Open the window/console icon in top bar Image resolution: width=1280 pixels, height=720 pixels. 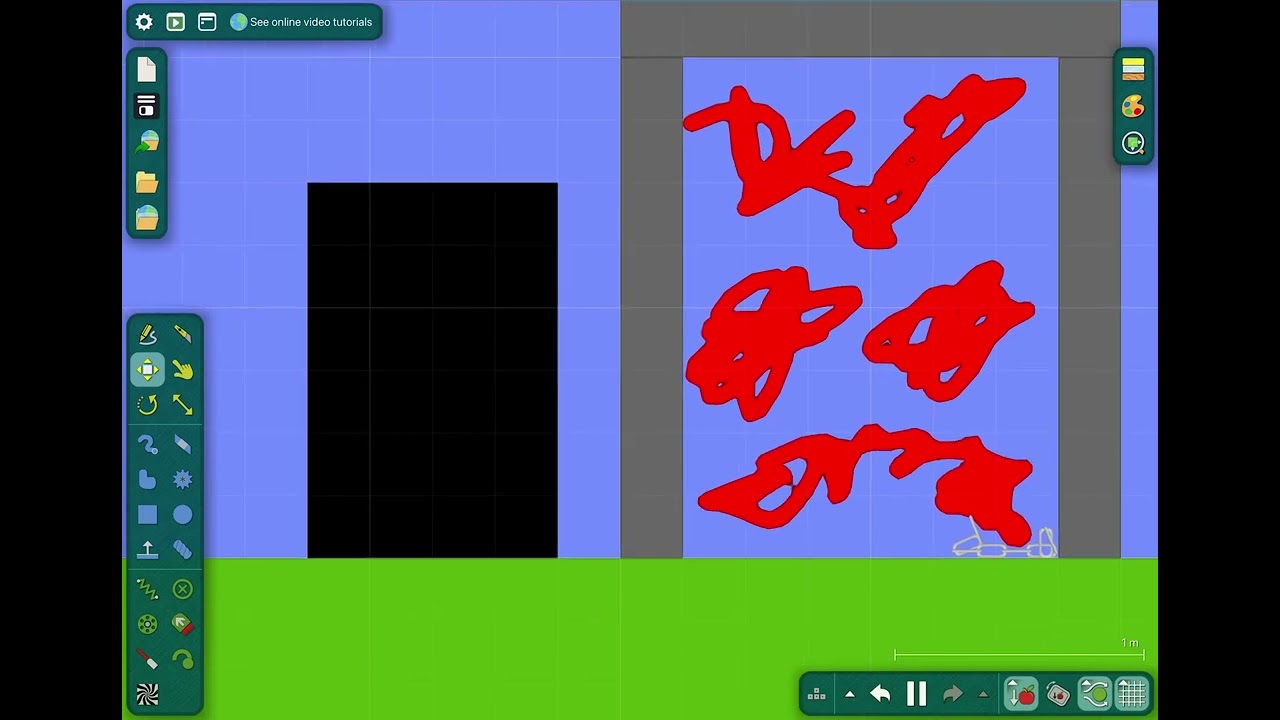coord(207,22)
